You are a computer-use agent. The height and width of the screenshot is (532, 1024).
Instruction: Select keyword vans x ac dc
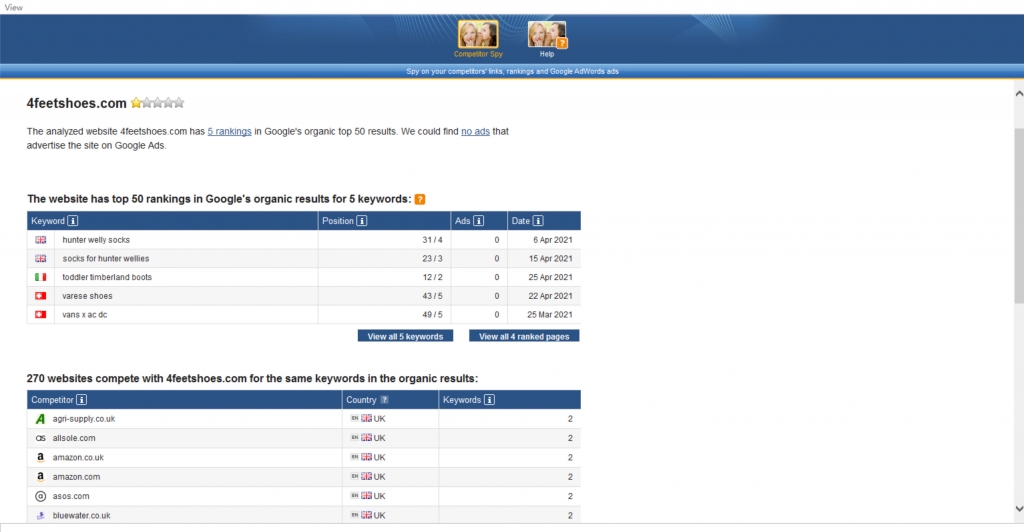coord(85,315)
